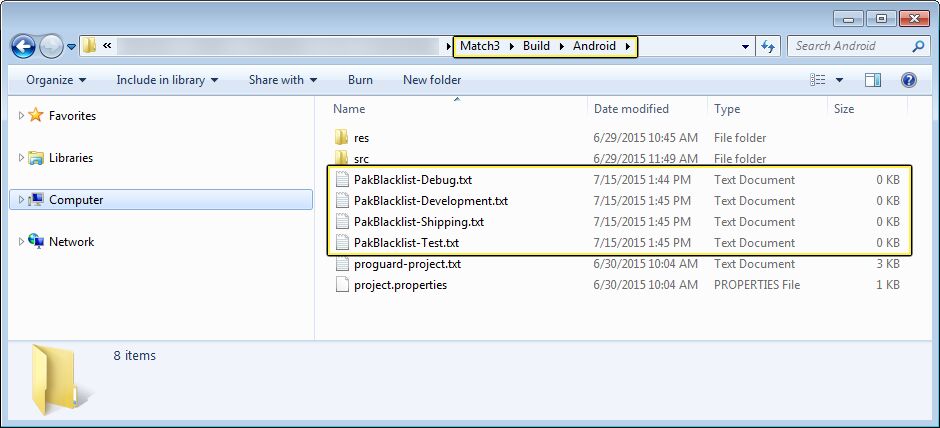Image resolution: width=940 pixels, height=428 pixels.
Task: Click the Refresh button beside address bar
Action: pyautogui.click(x=769, y=46)
